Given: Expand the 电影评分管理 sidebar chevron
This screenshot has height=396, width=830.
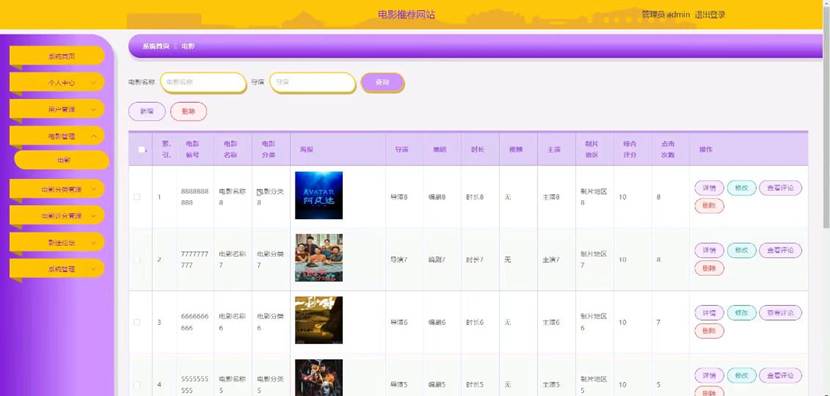Looking at the screenshot, I should 93,215.
